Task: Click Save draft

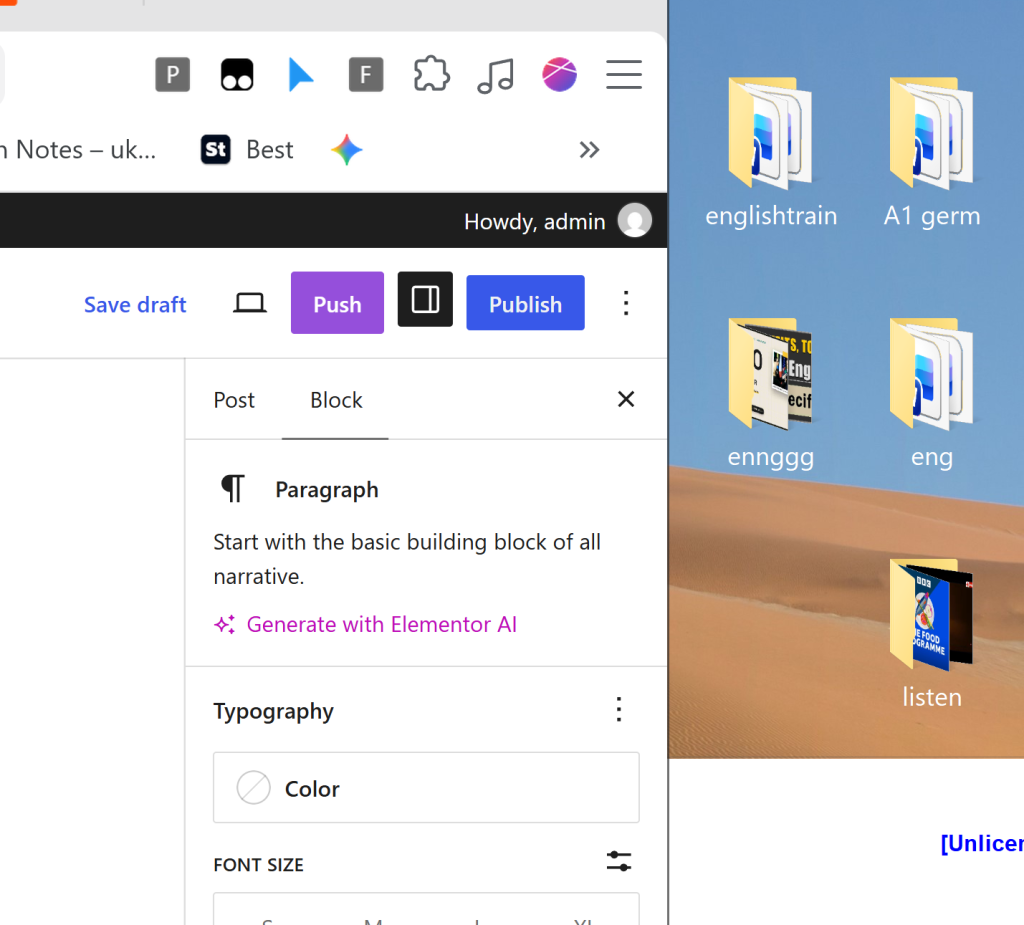Action: 135,304
